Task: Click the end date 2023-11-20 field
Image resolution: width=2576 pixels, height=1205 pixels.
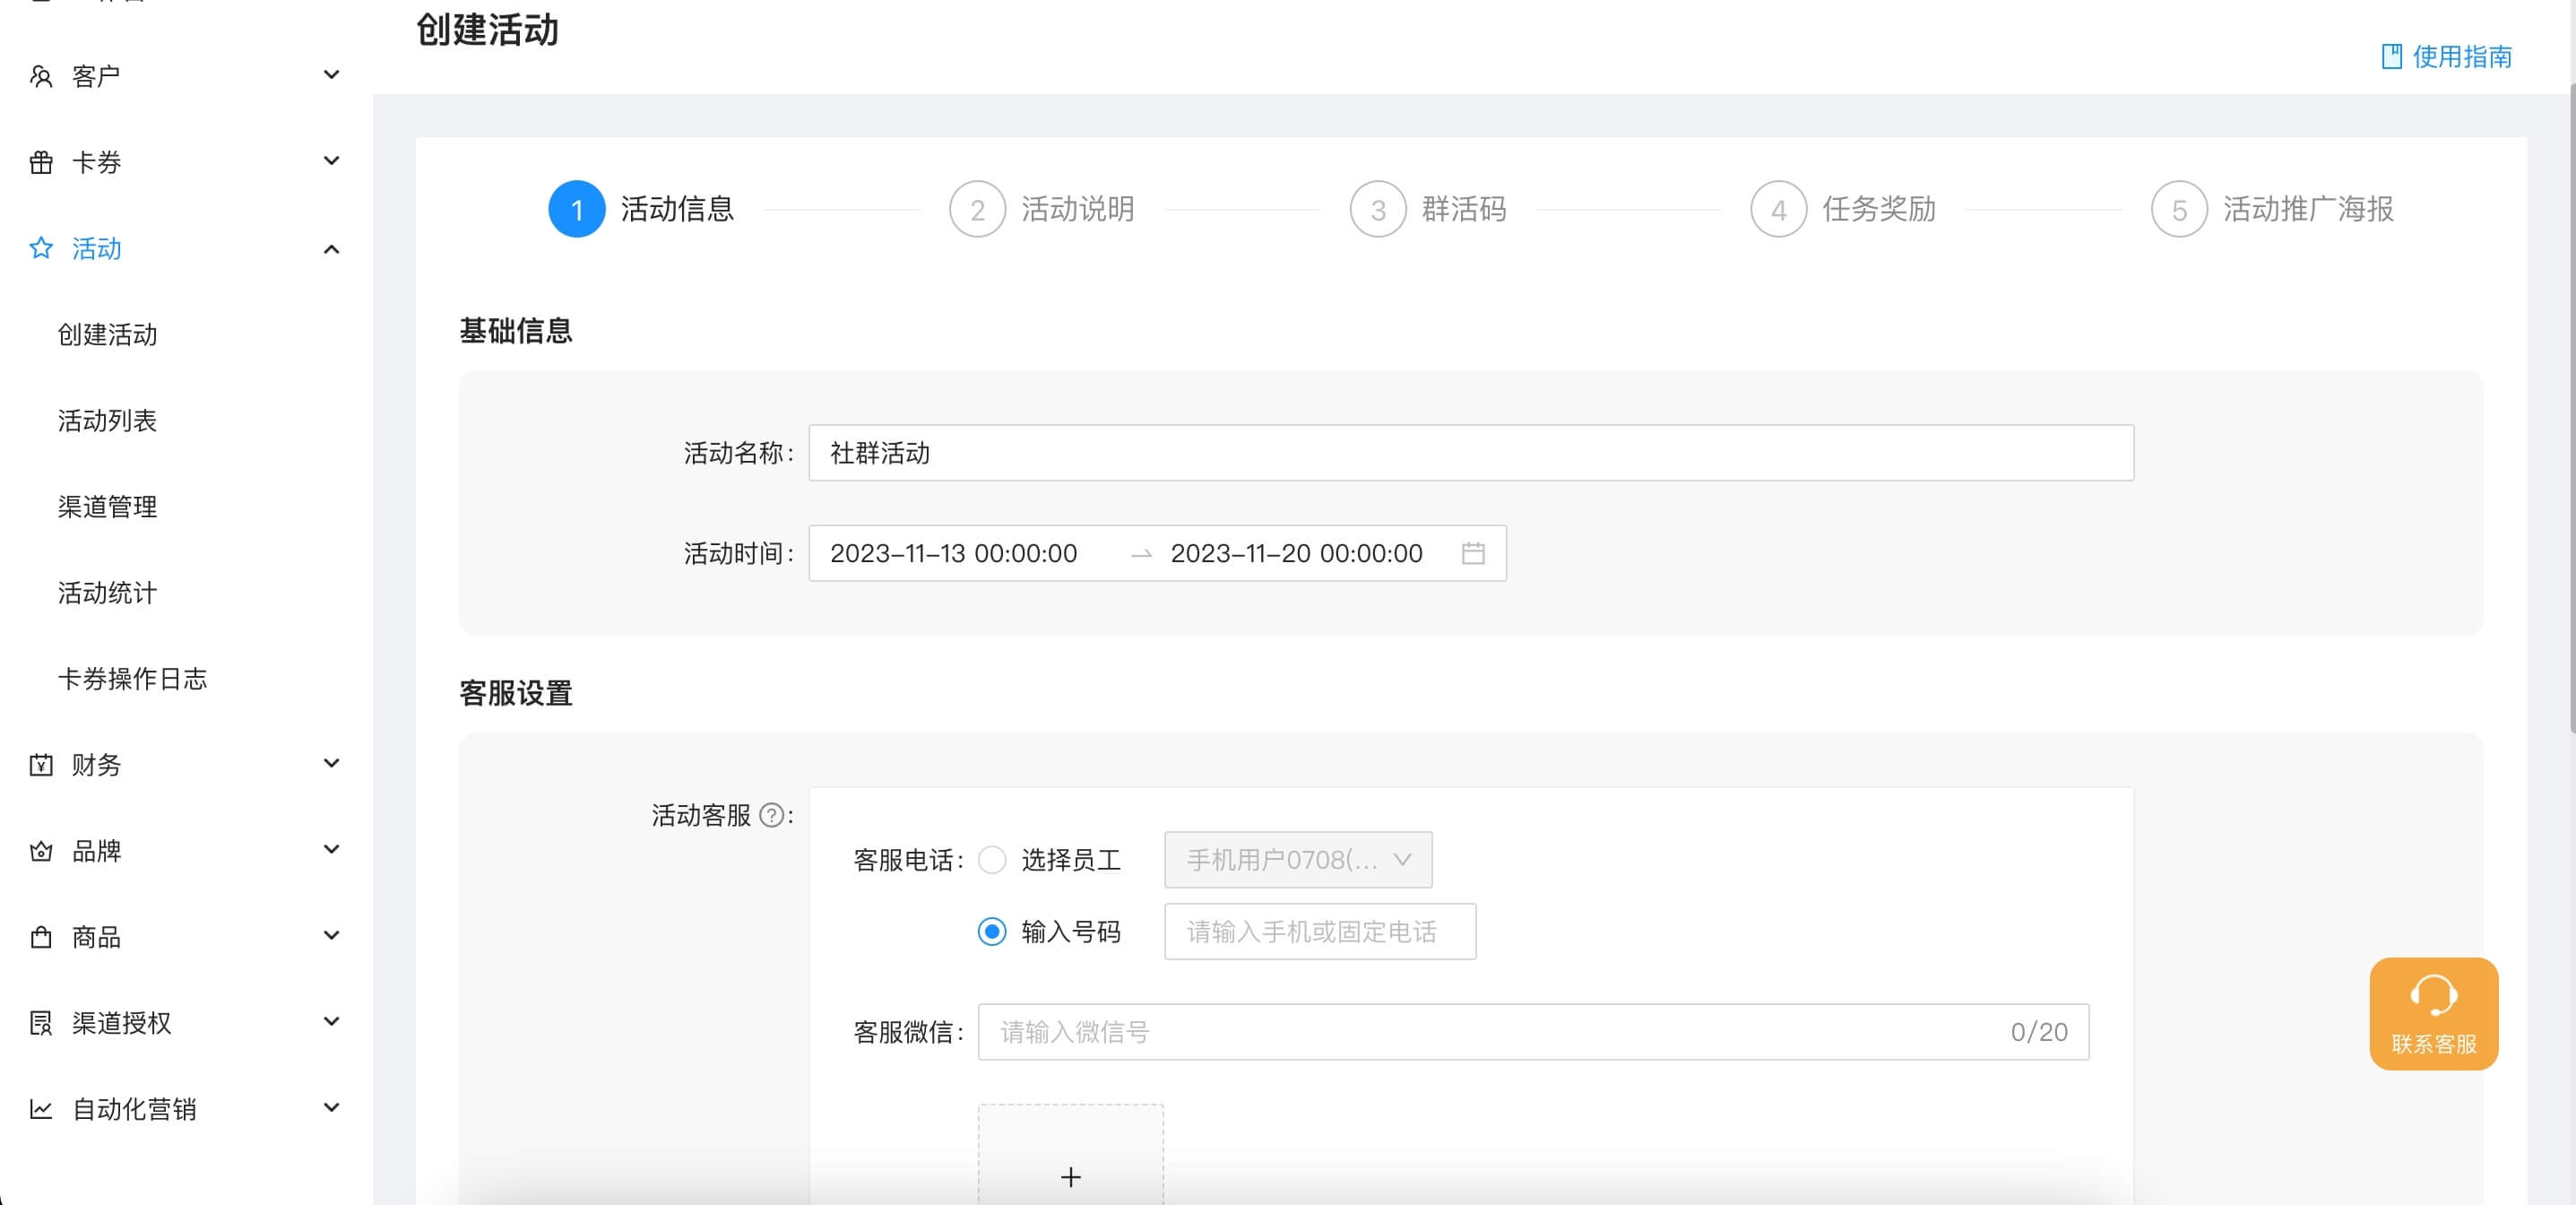Action: coord(1296,553)
